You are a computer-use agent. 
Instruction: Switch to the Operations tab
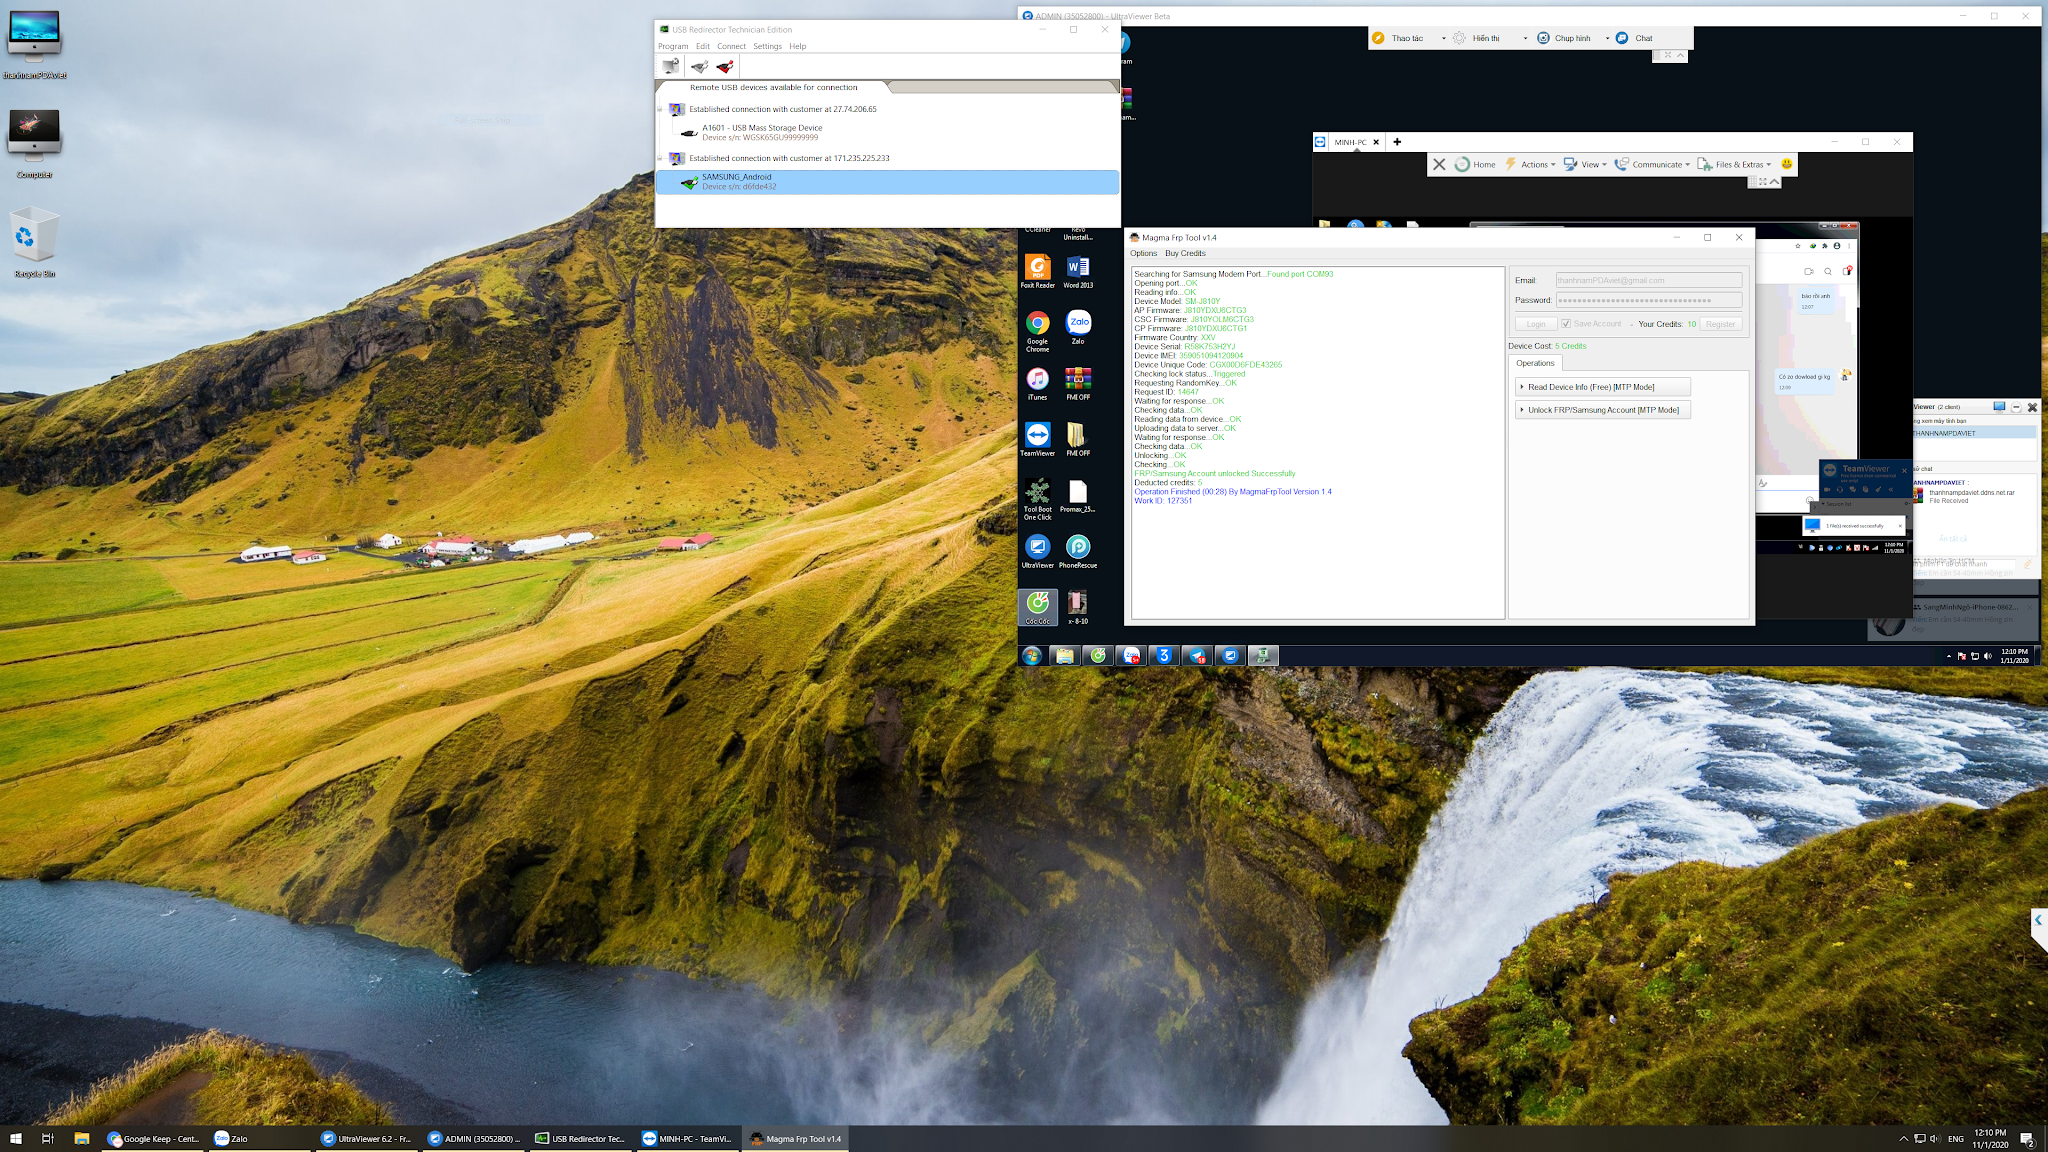click(x=1535, y=363)
